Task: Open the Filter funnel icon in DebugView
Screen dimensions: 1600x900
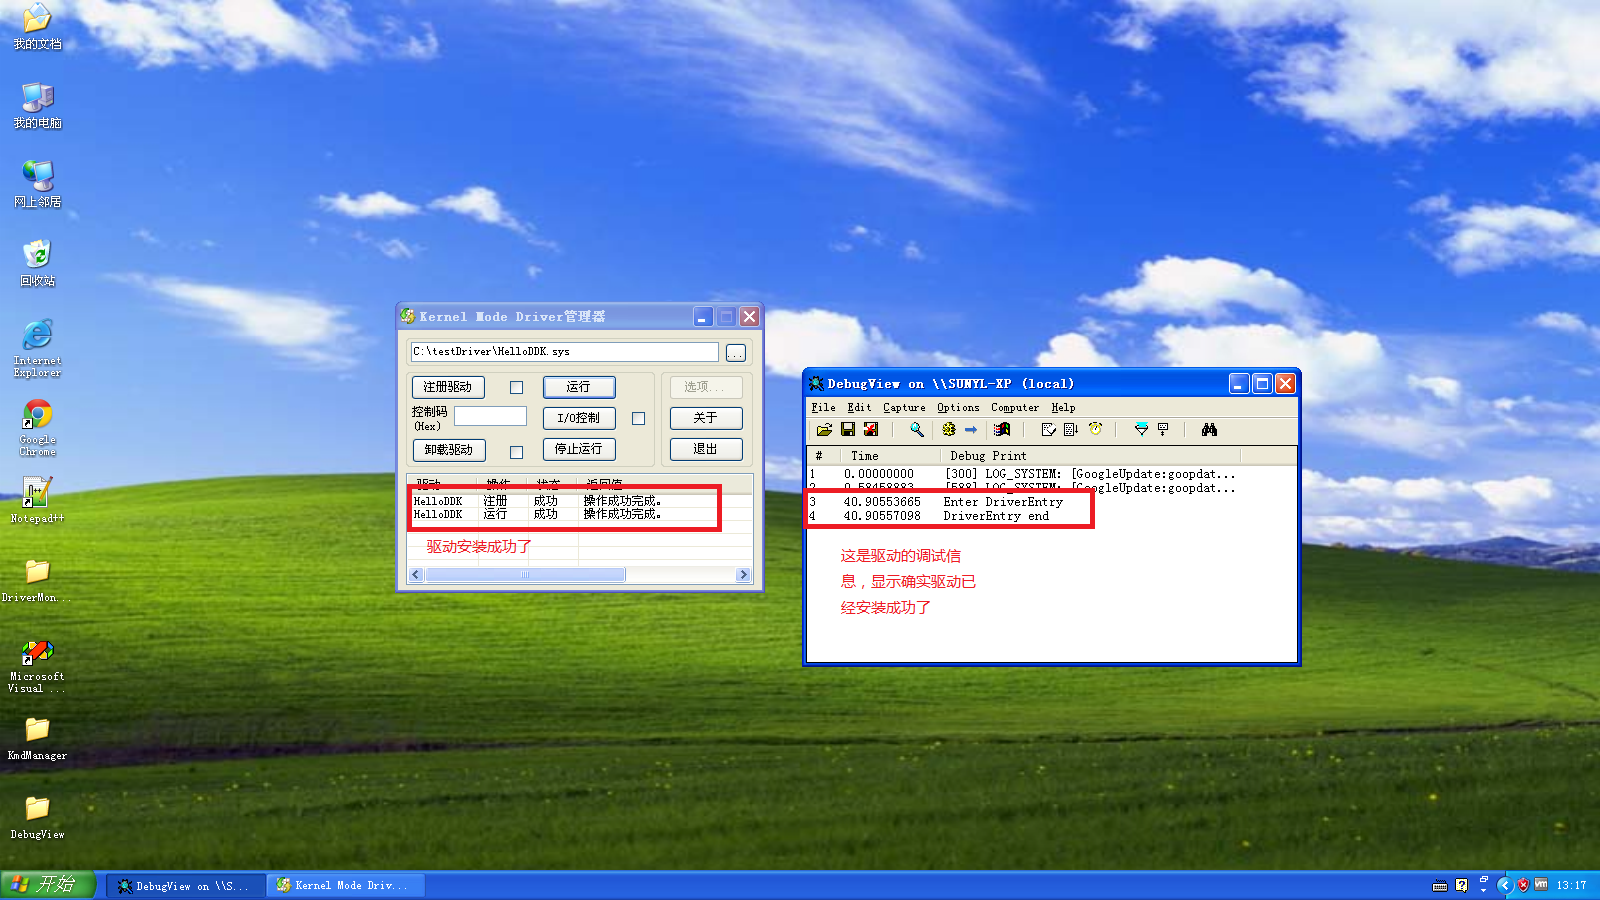Action: 1141,429
